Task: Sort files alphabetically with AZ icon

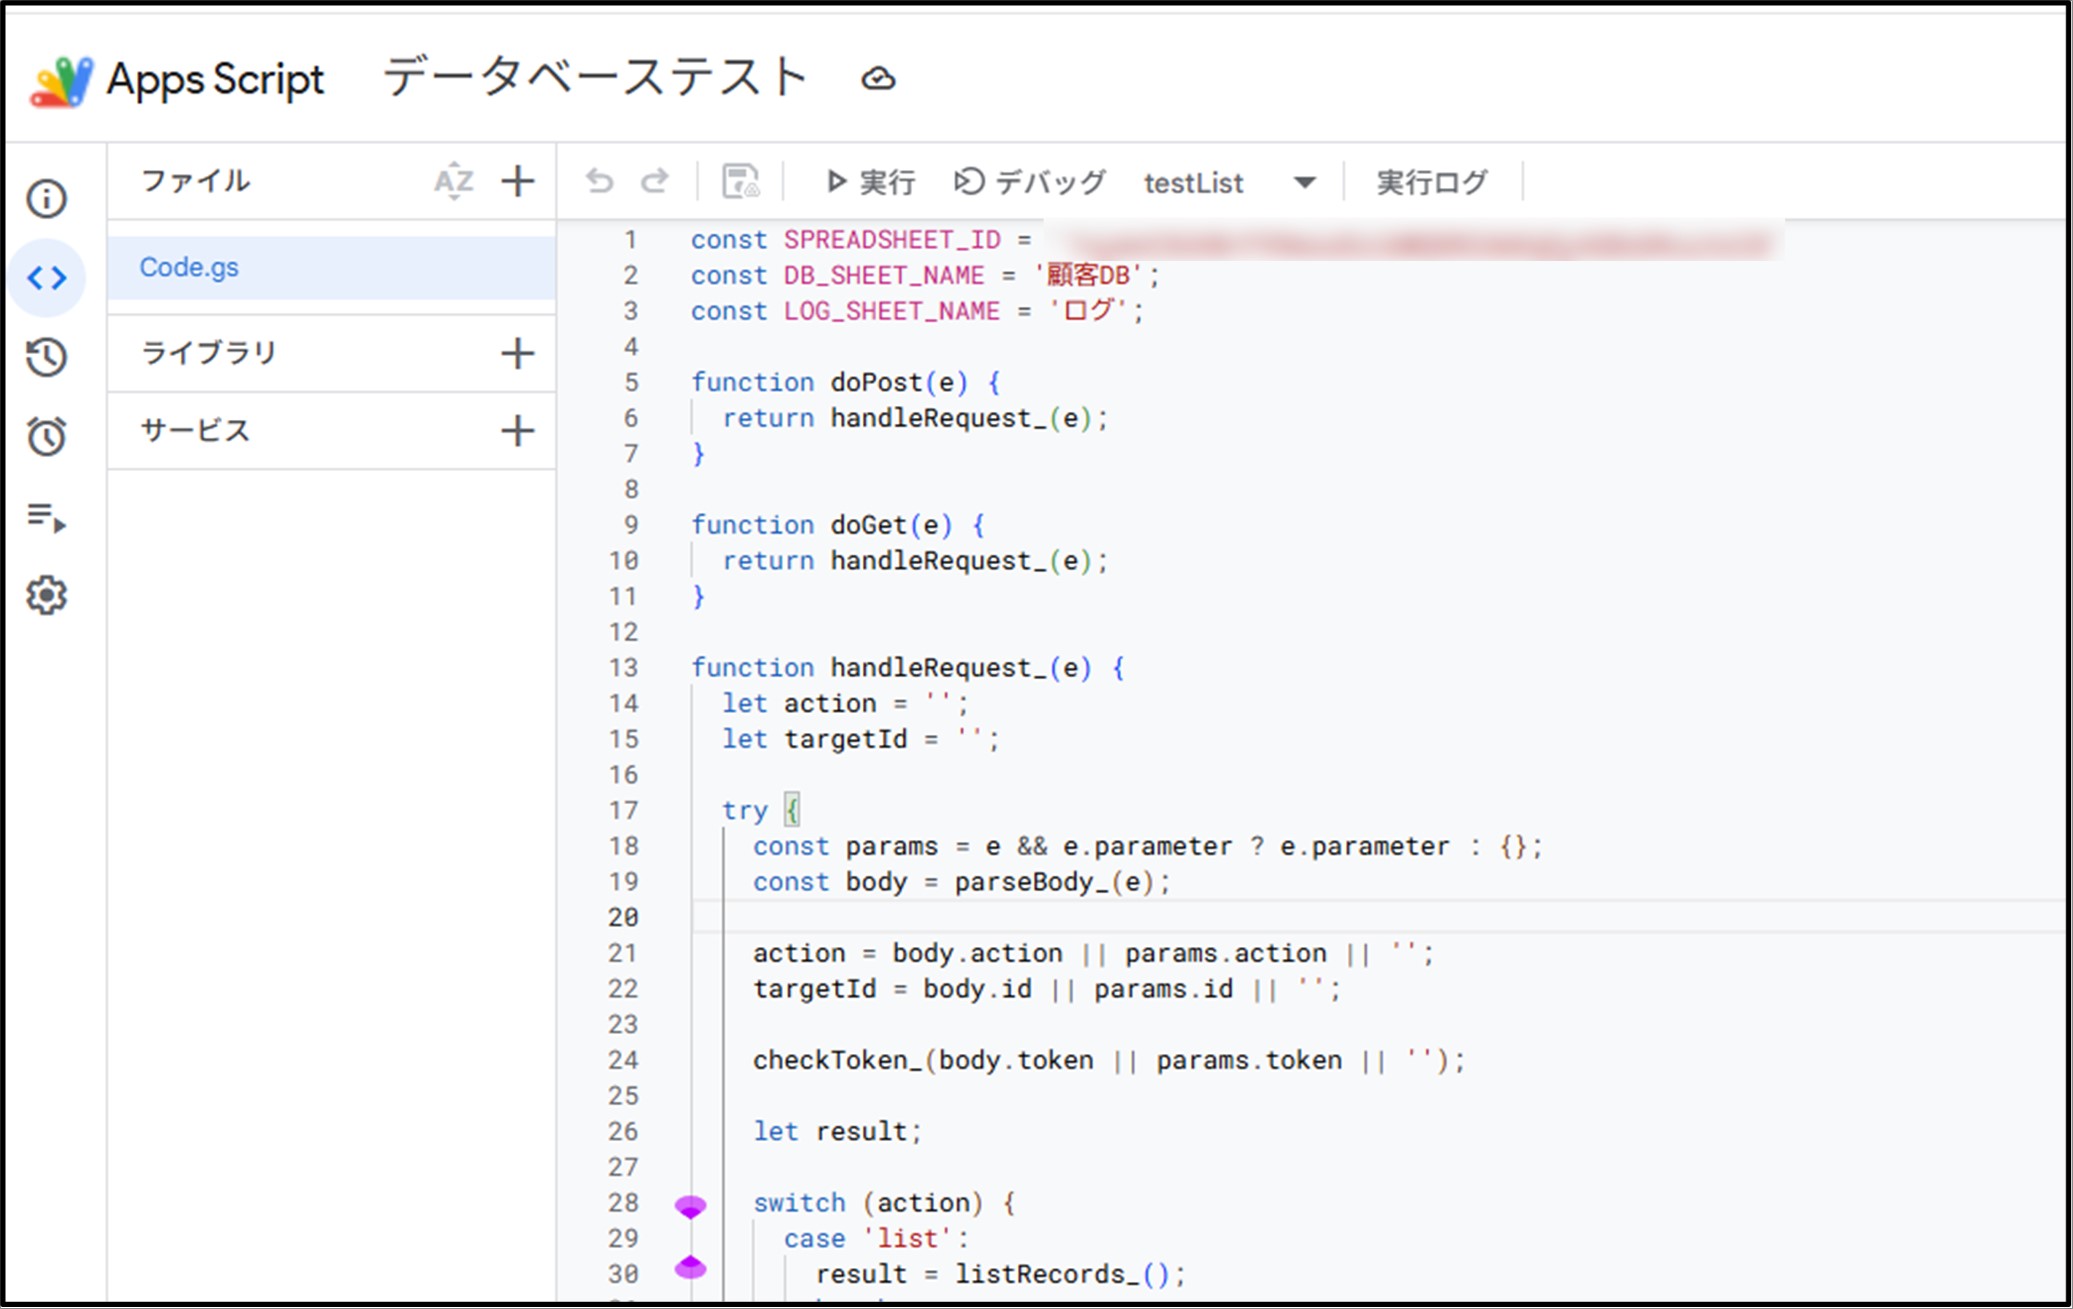Action: (454, 182)
